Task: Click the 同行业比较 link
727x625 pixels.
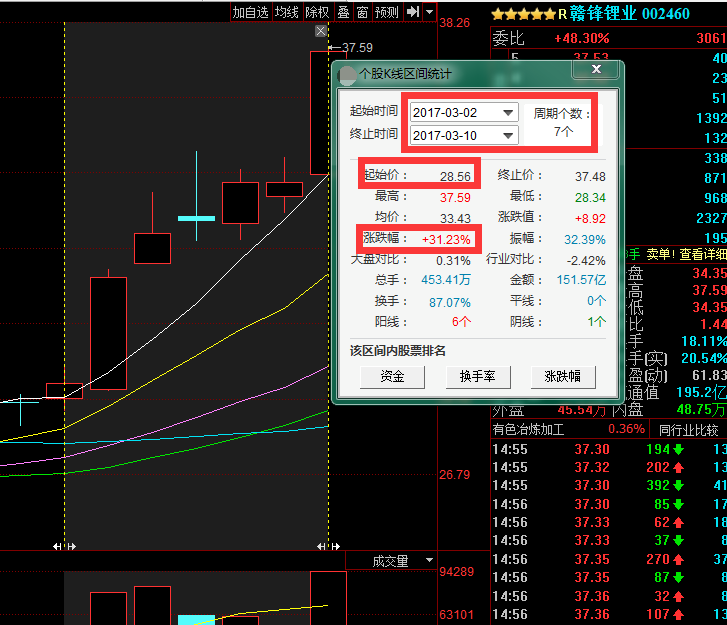Action: click(689, 430)
